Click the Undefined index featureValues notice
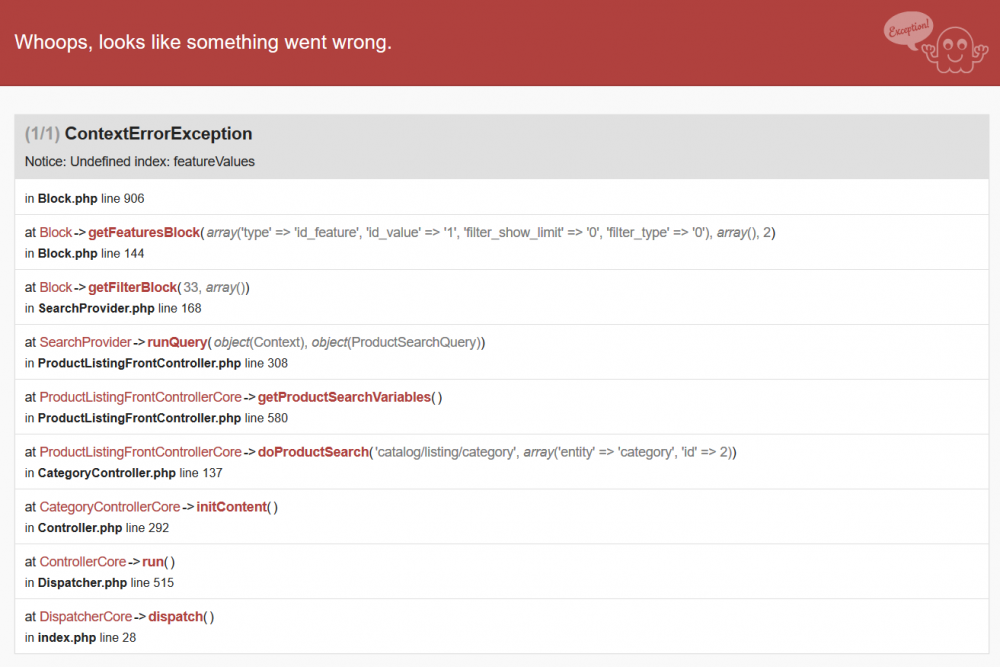The width and height of the screenshot is (1000, 667). point(140,161)
